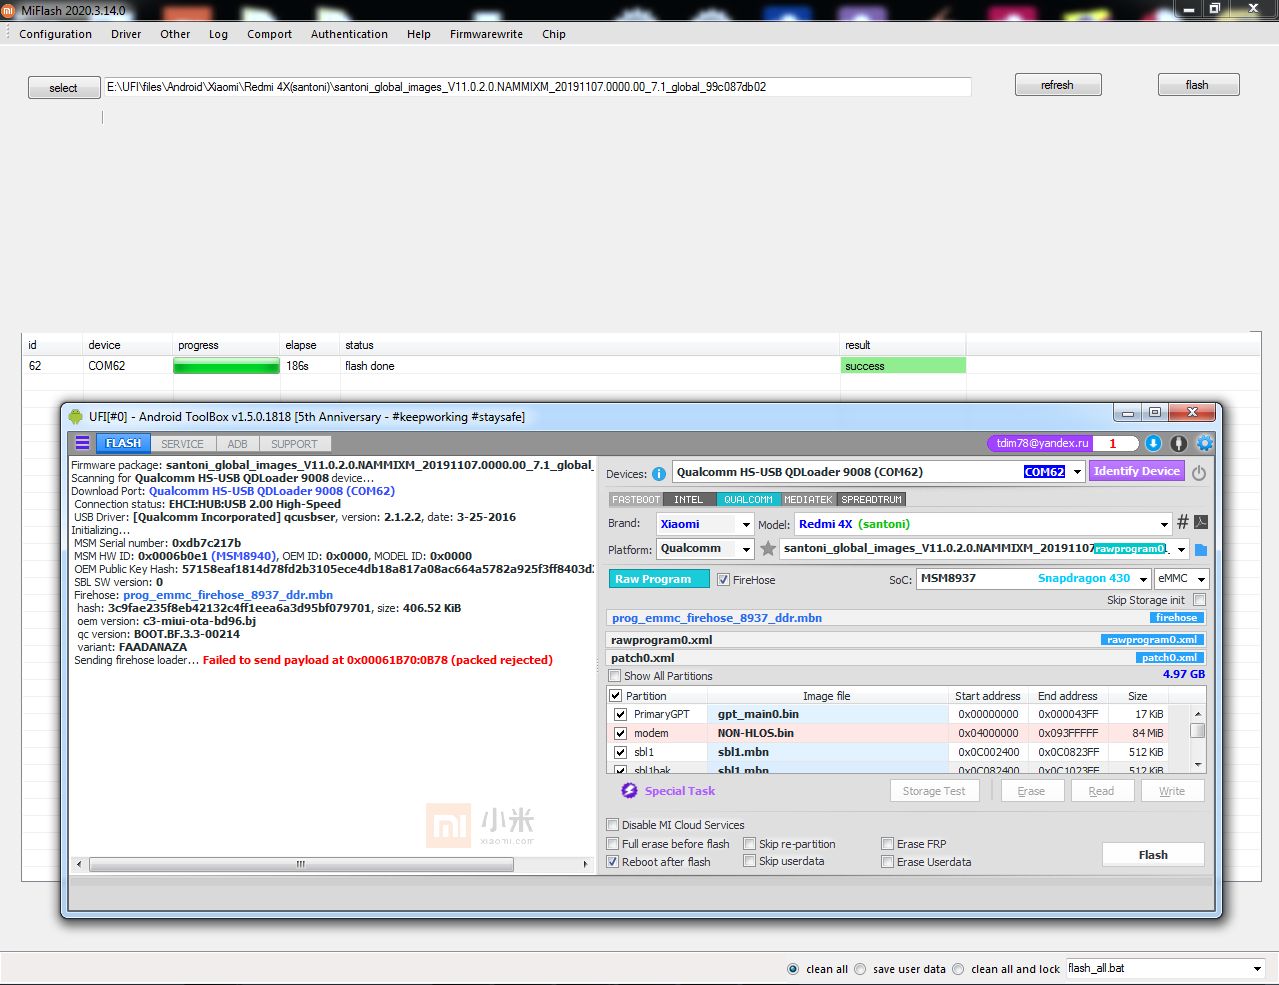This screenshot has width=1279, height=985.
Task: Click the flash button in MiFlash window
Action: click(x=1198, y=85)
